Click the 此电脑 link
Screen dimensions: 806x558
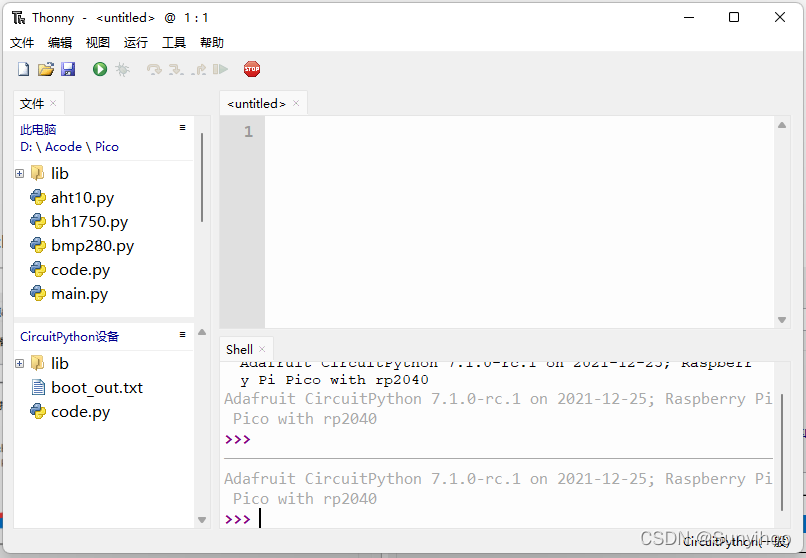[38, 129]
